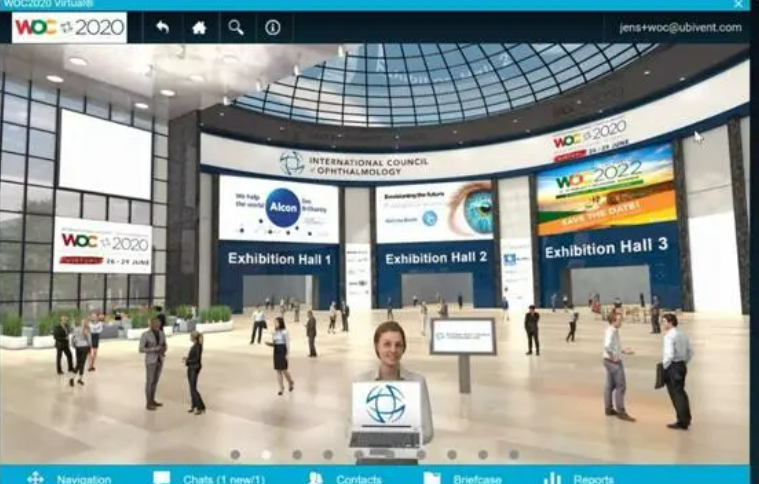Click the Briefcase folder icon
Image resolution: width=759 pixels, height=484 pixels.
point(432,478)
